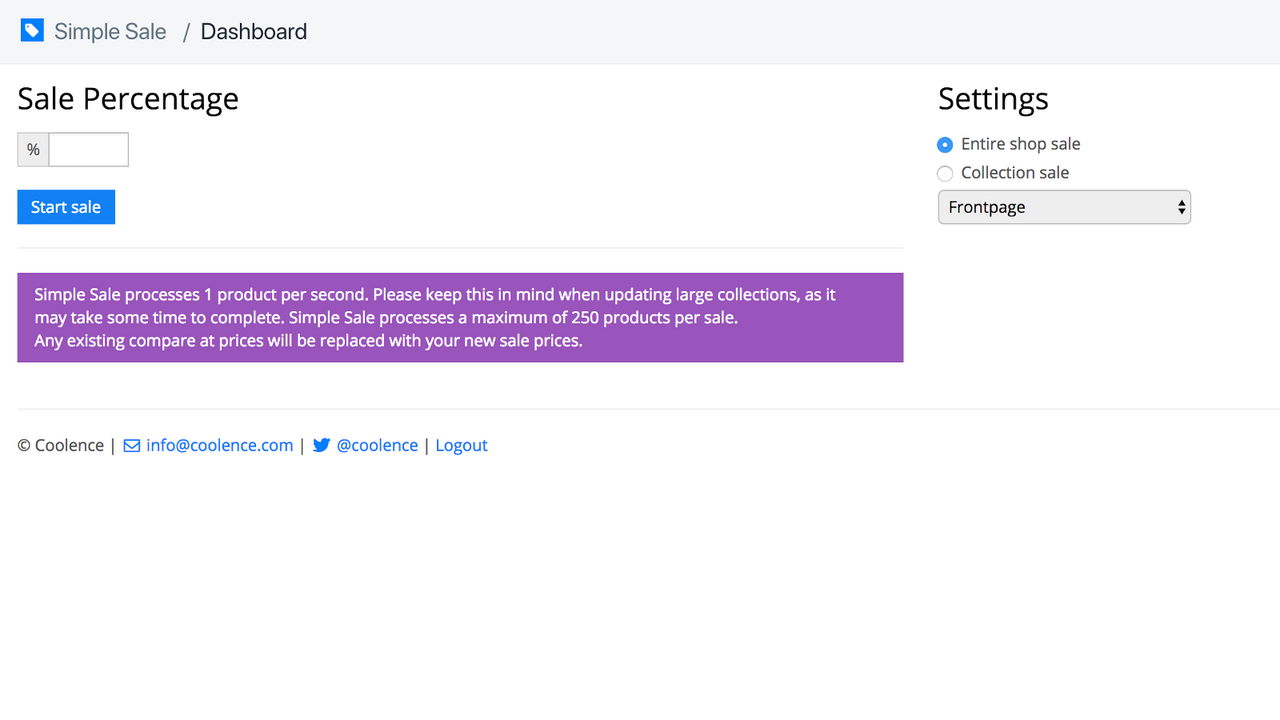Click the purple processing notice banner
Viewport: 1280px width, 720px height.
[460, 318]
